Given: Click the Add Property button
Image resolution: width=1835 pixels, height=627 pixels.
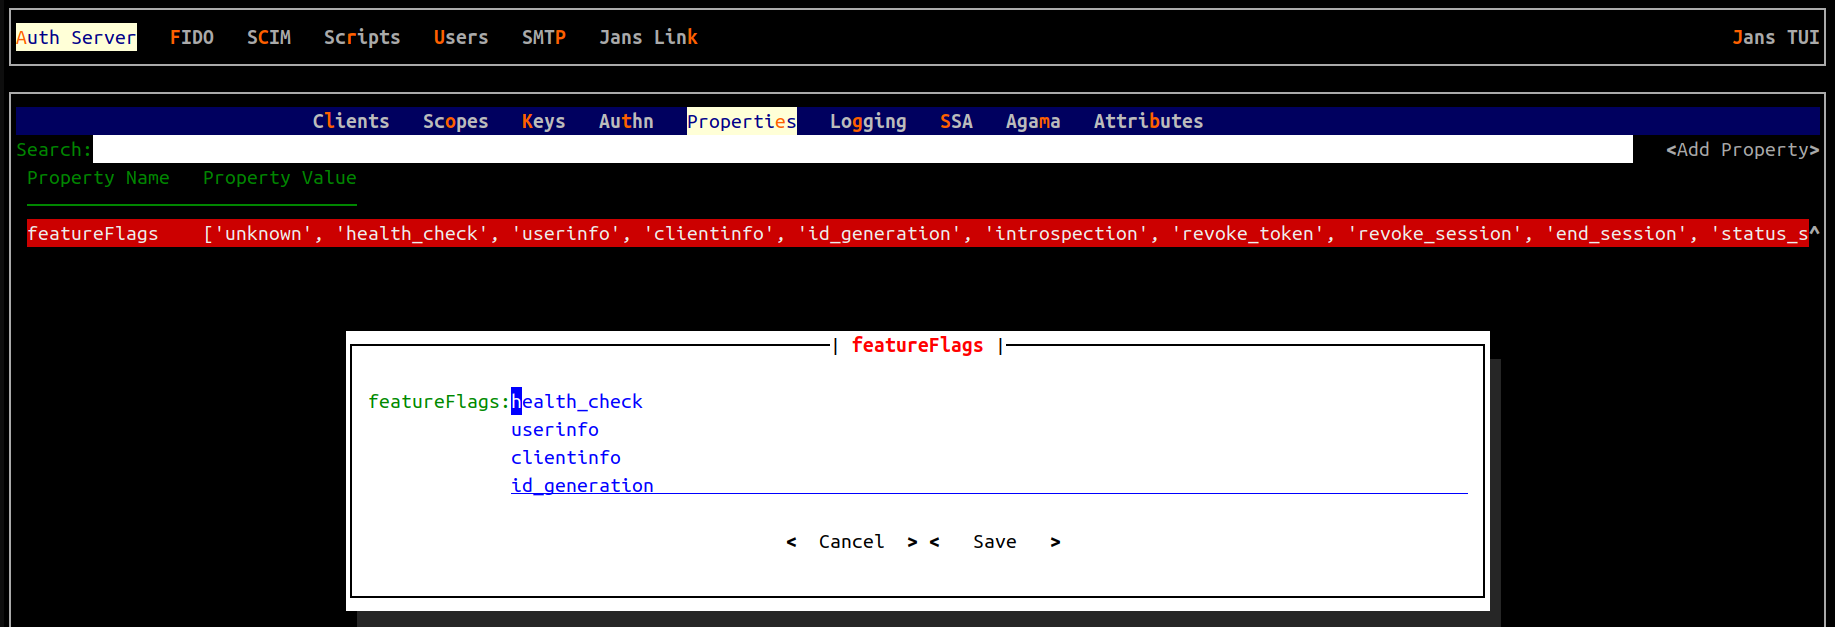Looking at the screenshot, I should (x=1741, y=150).
